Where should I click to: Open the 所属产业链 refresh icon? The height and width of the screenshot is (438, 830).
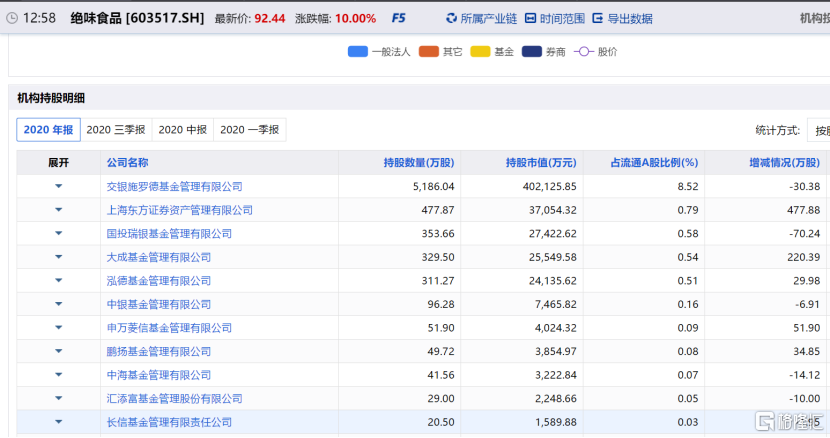pyautogui.click(x=451, y=19)
